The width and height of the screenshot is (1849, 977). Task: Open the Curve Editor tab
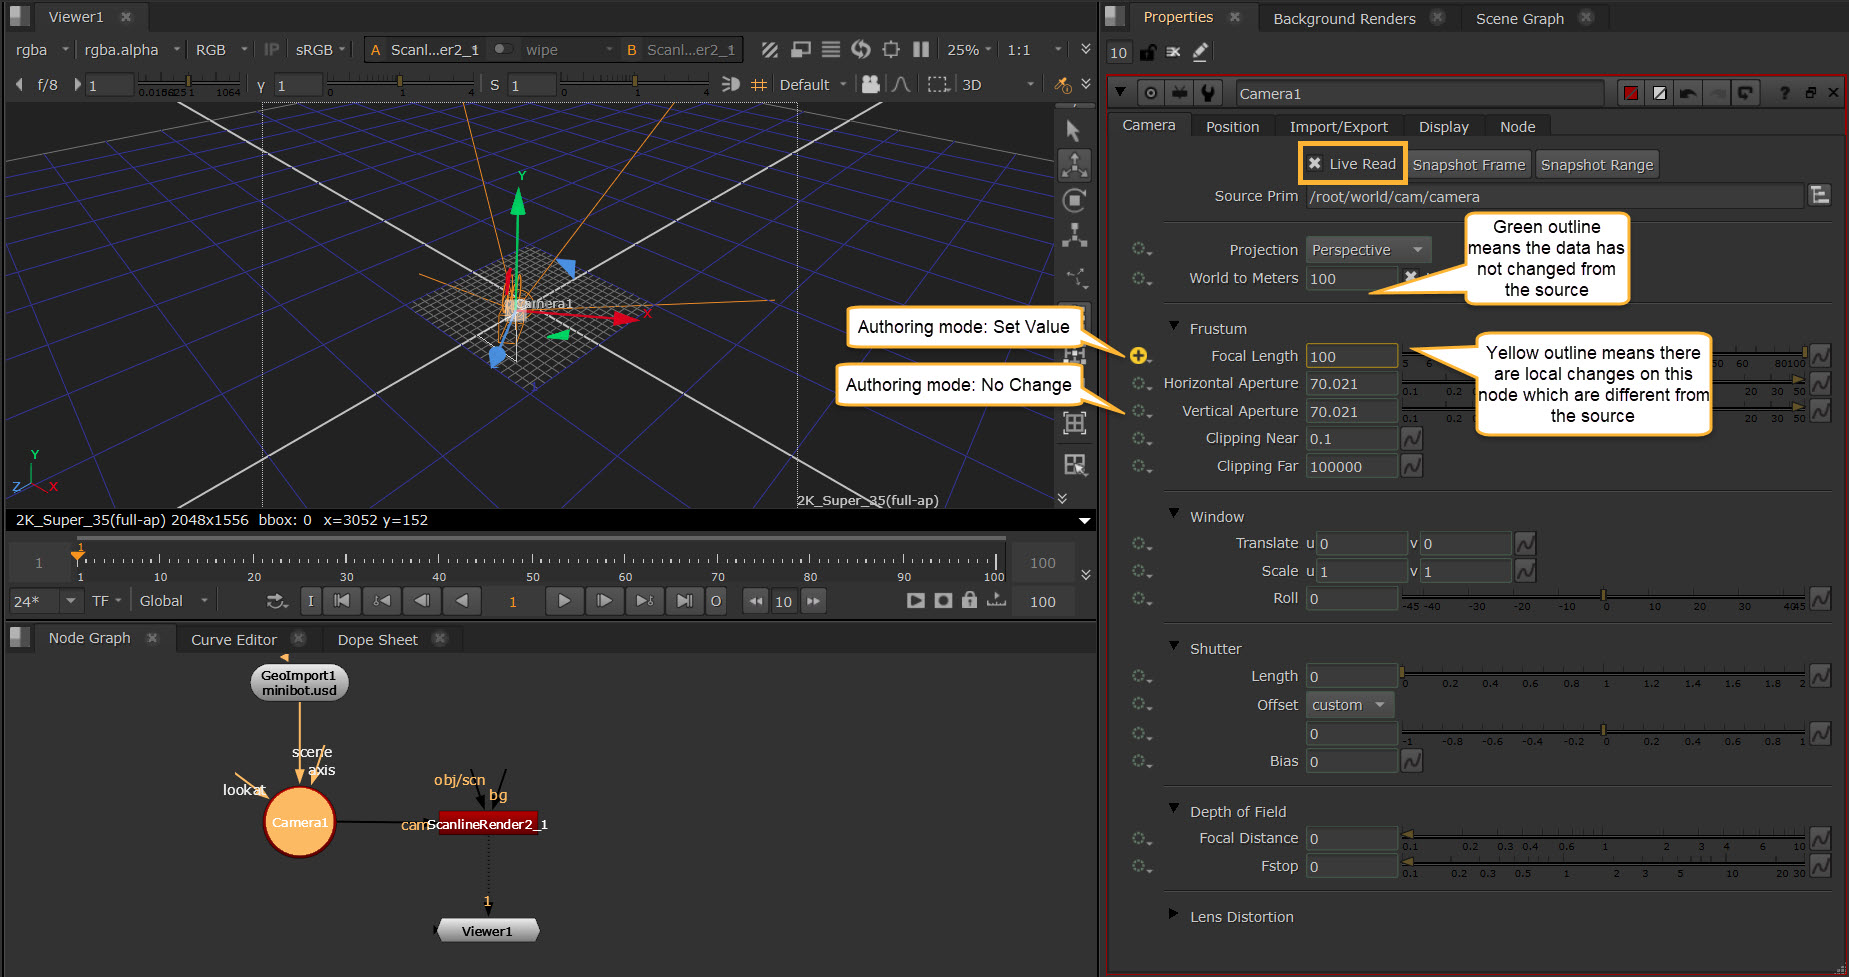(x=234, y=640)
